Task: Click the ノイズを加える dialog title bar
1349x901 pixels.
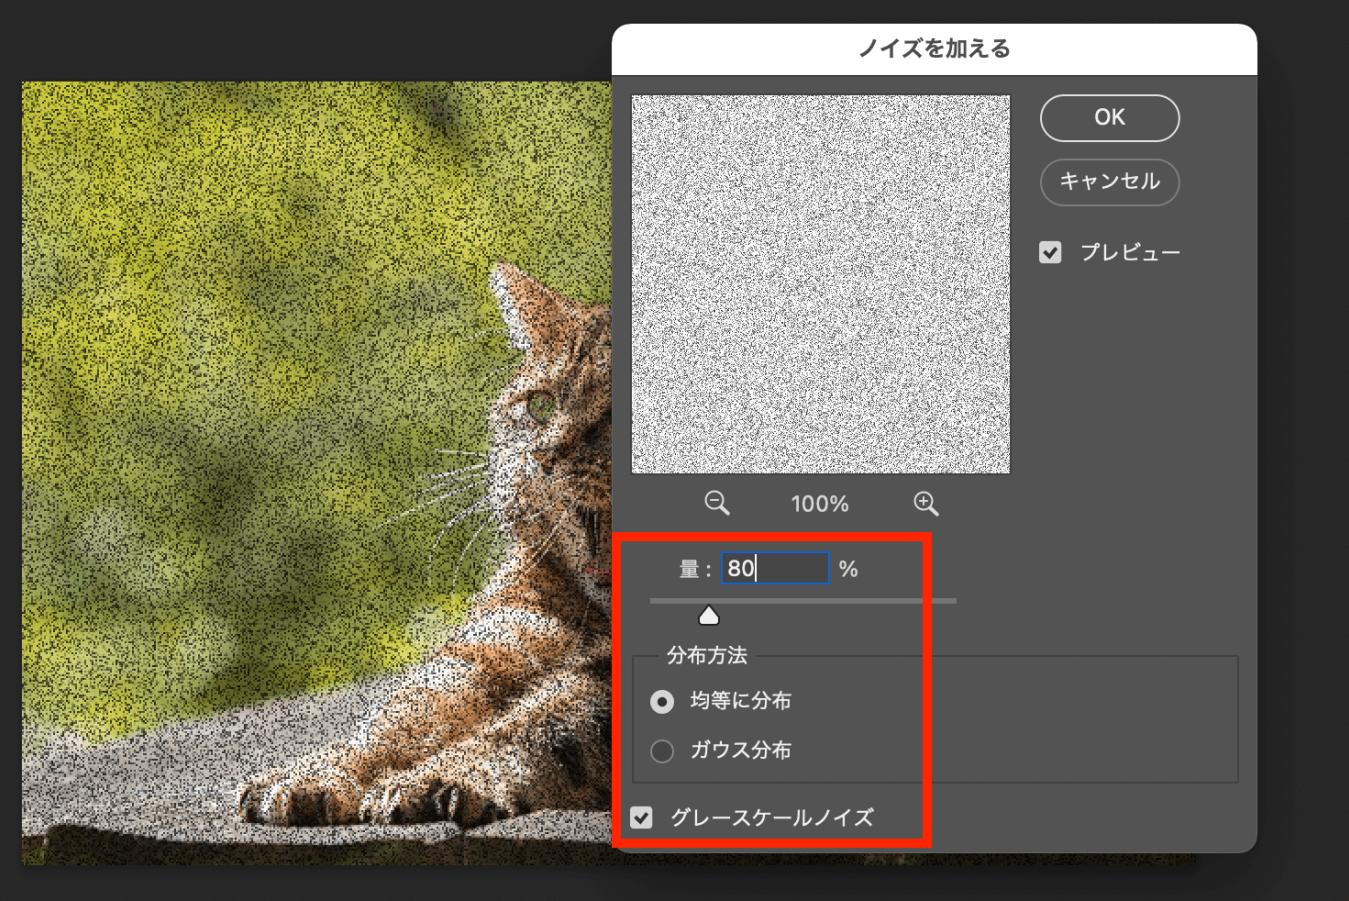Action: click(x=934, y=49)
